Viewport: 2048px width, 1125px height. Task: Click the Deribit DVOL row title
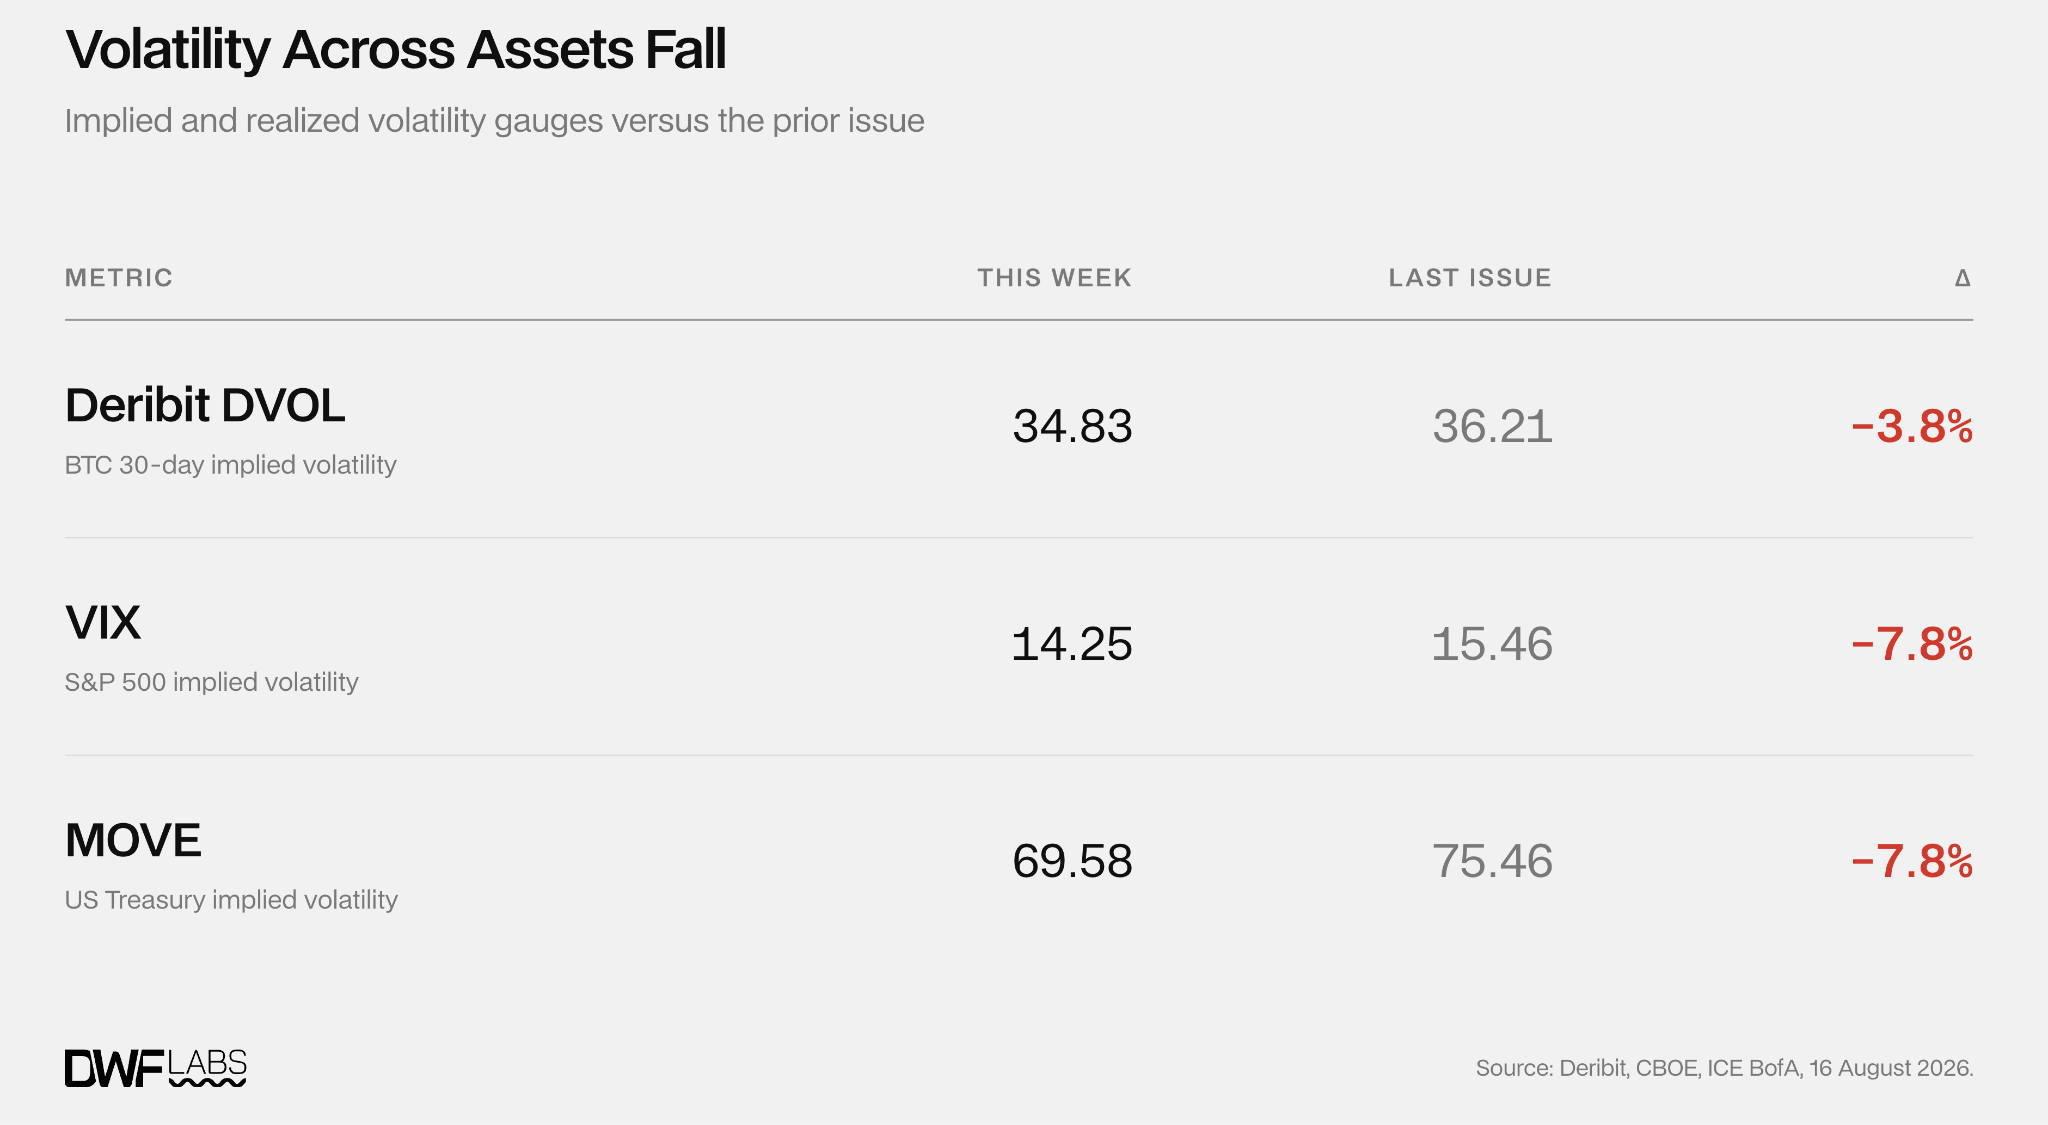pyautogui.click(x=205, y=405)
